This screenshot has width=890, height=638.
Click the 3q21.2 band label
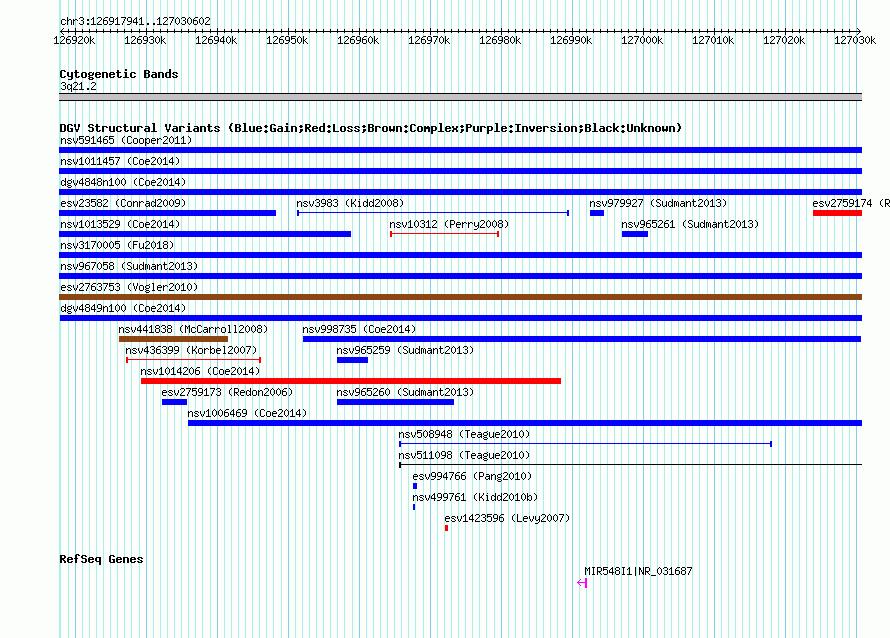[78, 86]
